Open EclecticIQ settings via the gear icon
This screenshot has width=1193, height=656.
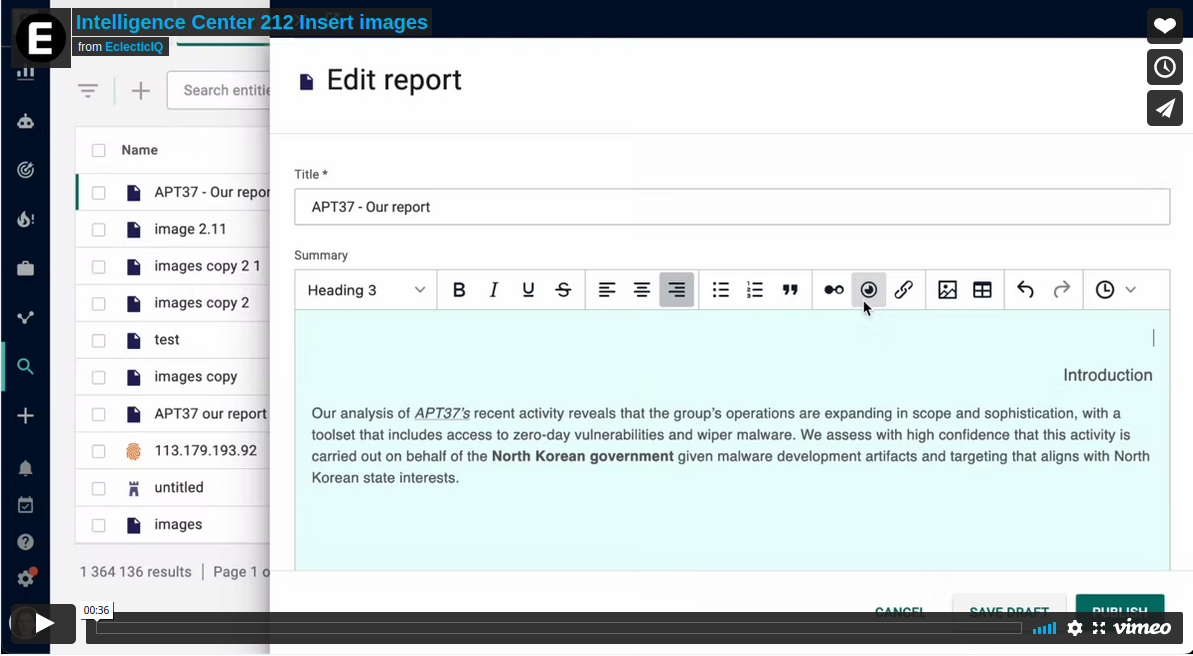click(x=26, y=578)
